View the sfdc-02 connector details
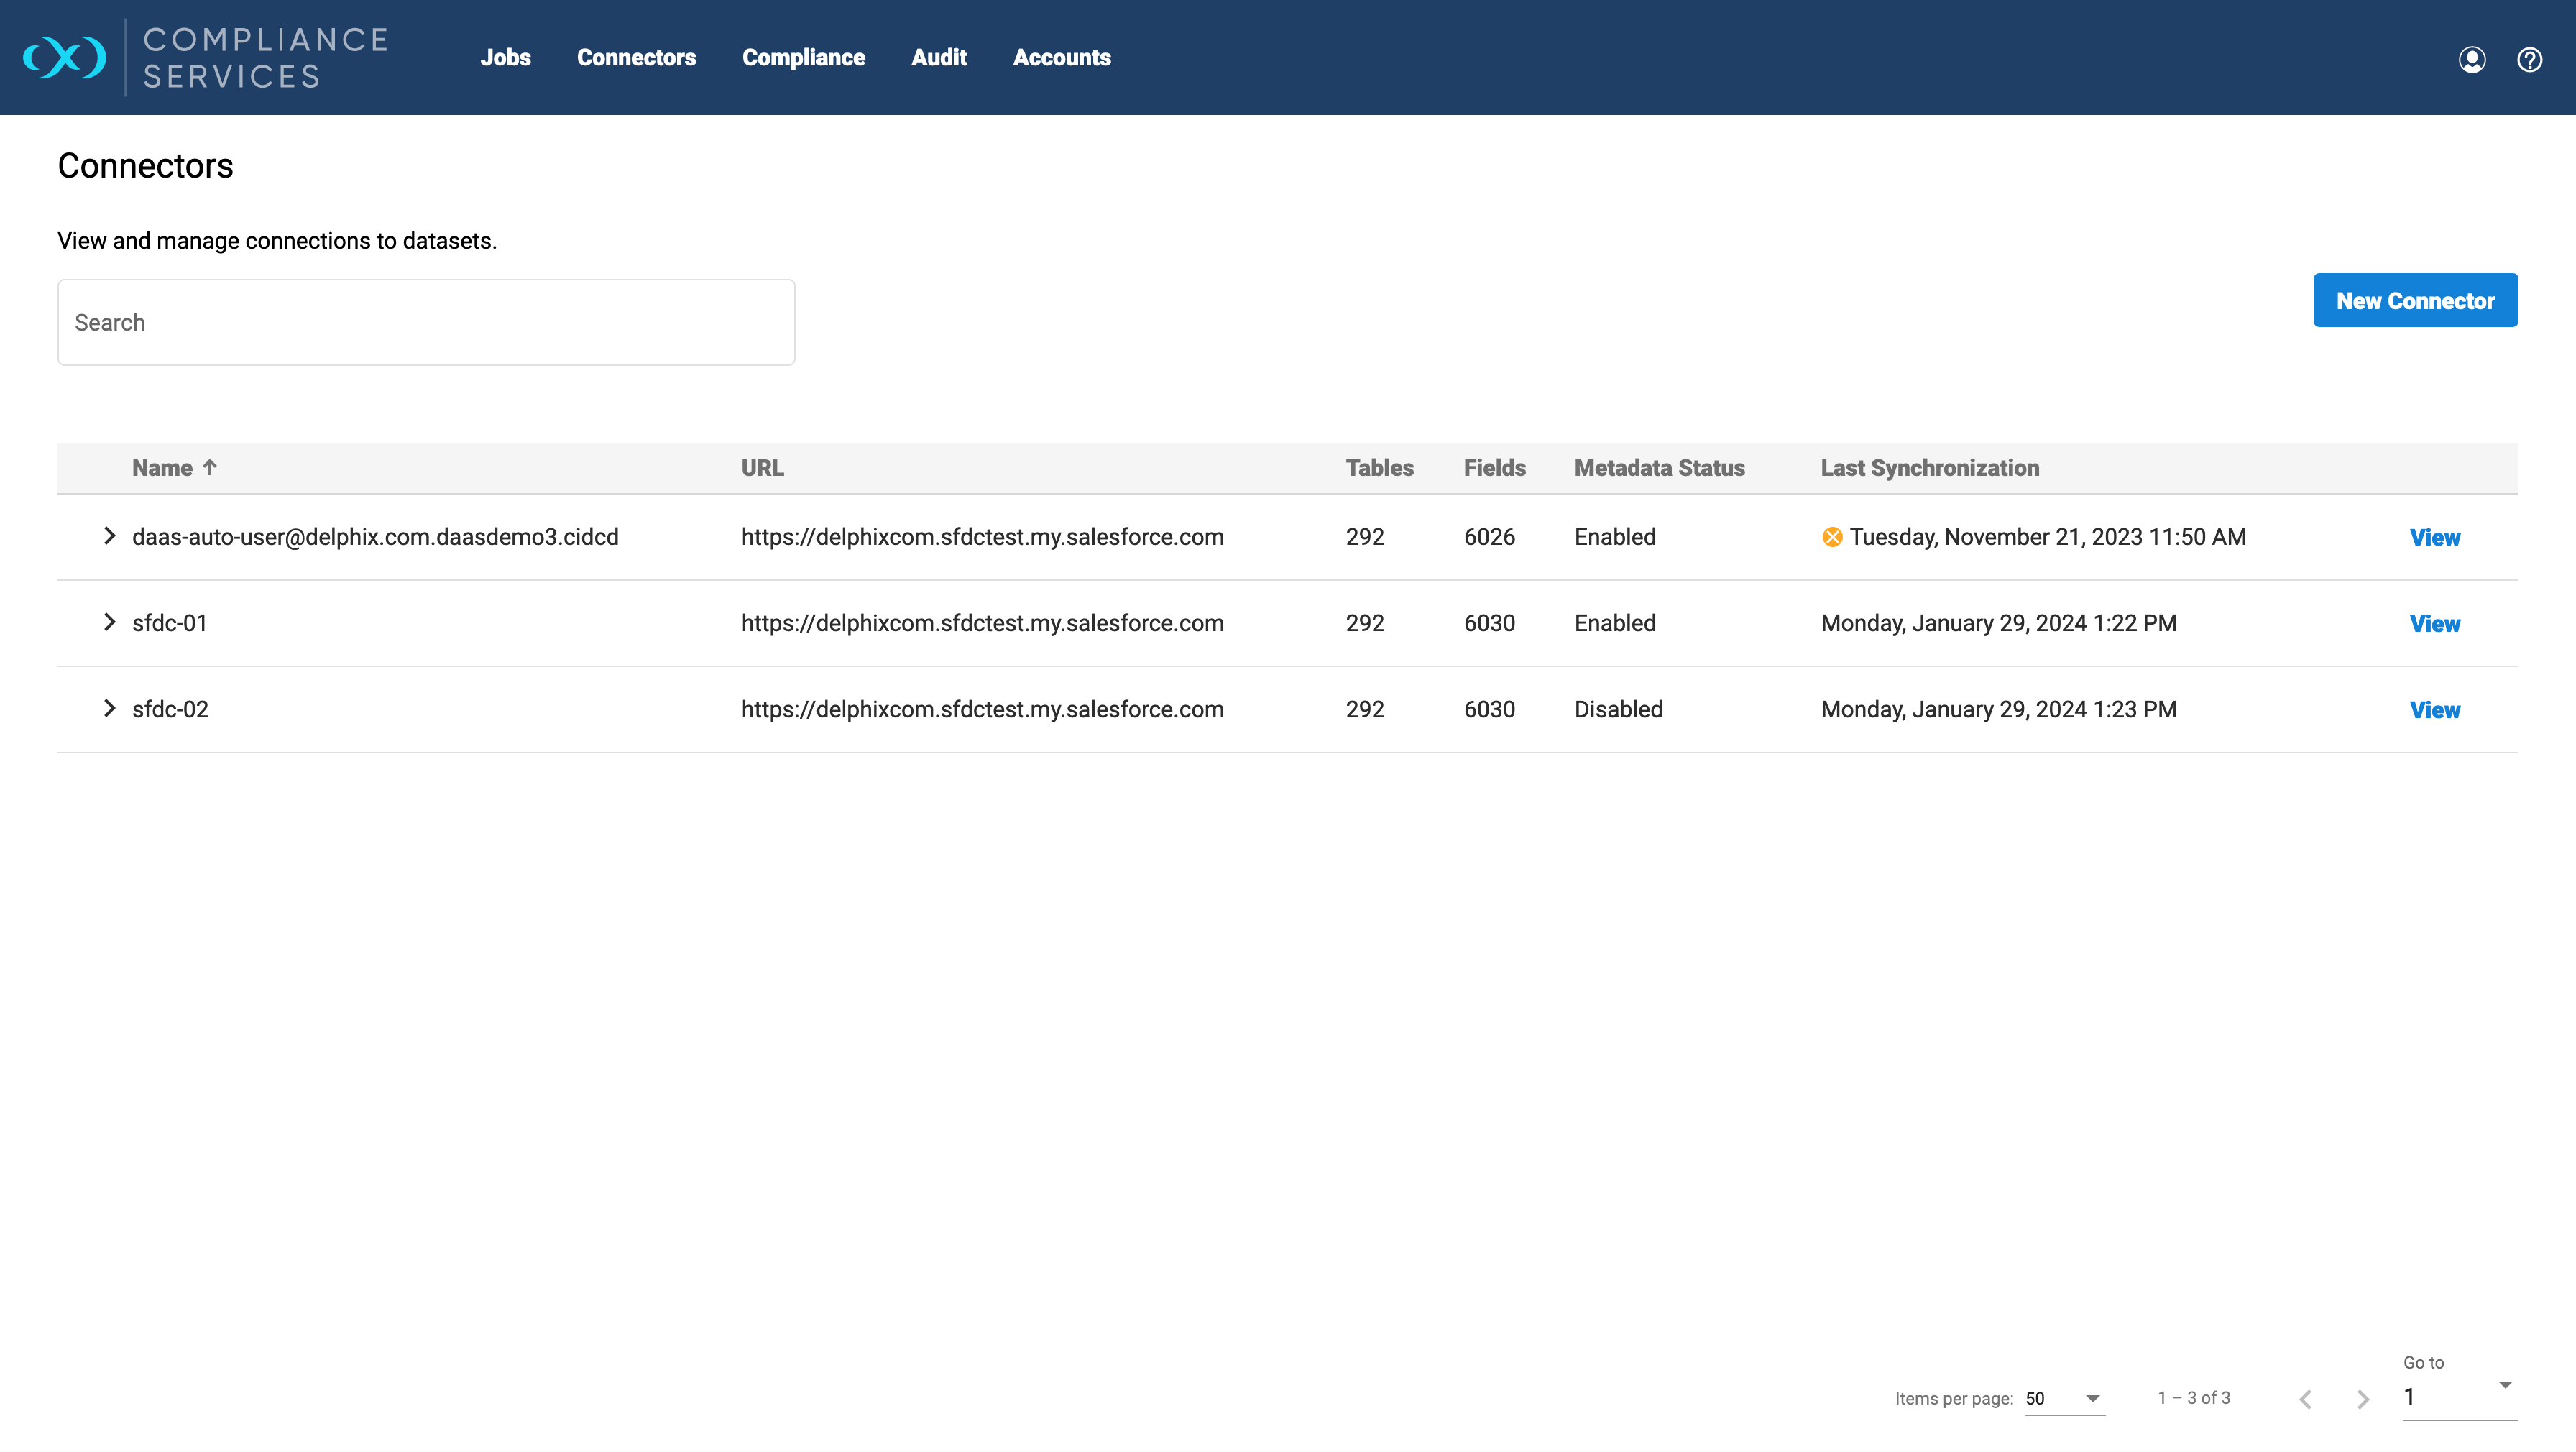The width and height of the screenshot is (2576, 1452). click(x=2434, y=709)
